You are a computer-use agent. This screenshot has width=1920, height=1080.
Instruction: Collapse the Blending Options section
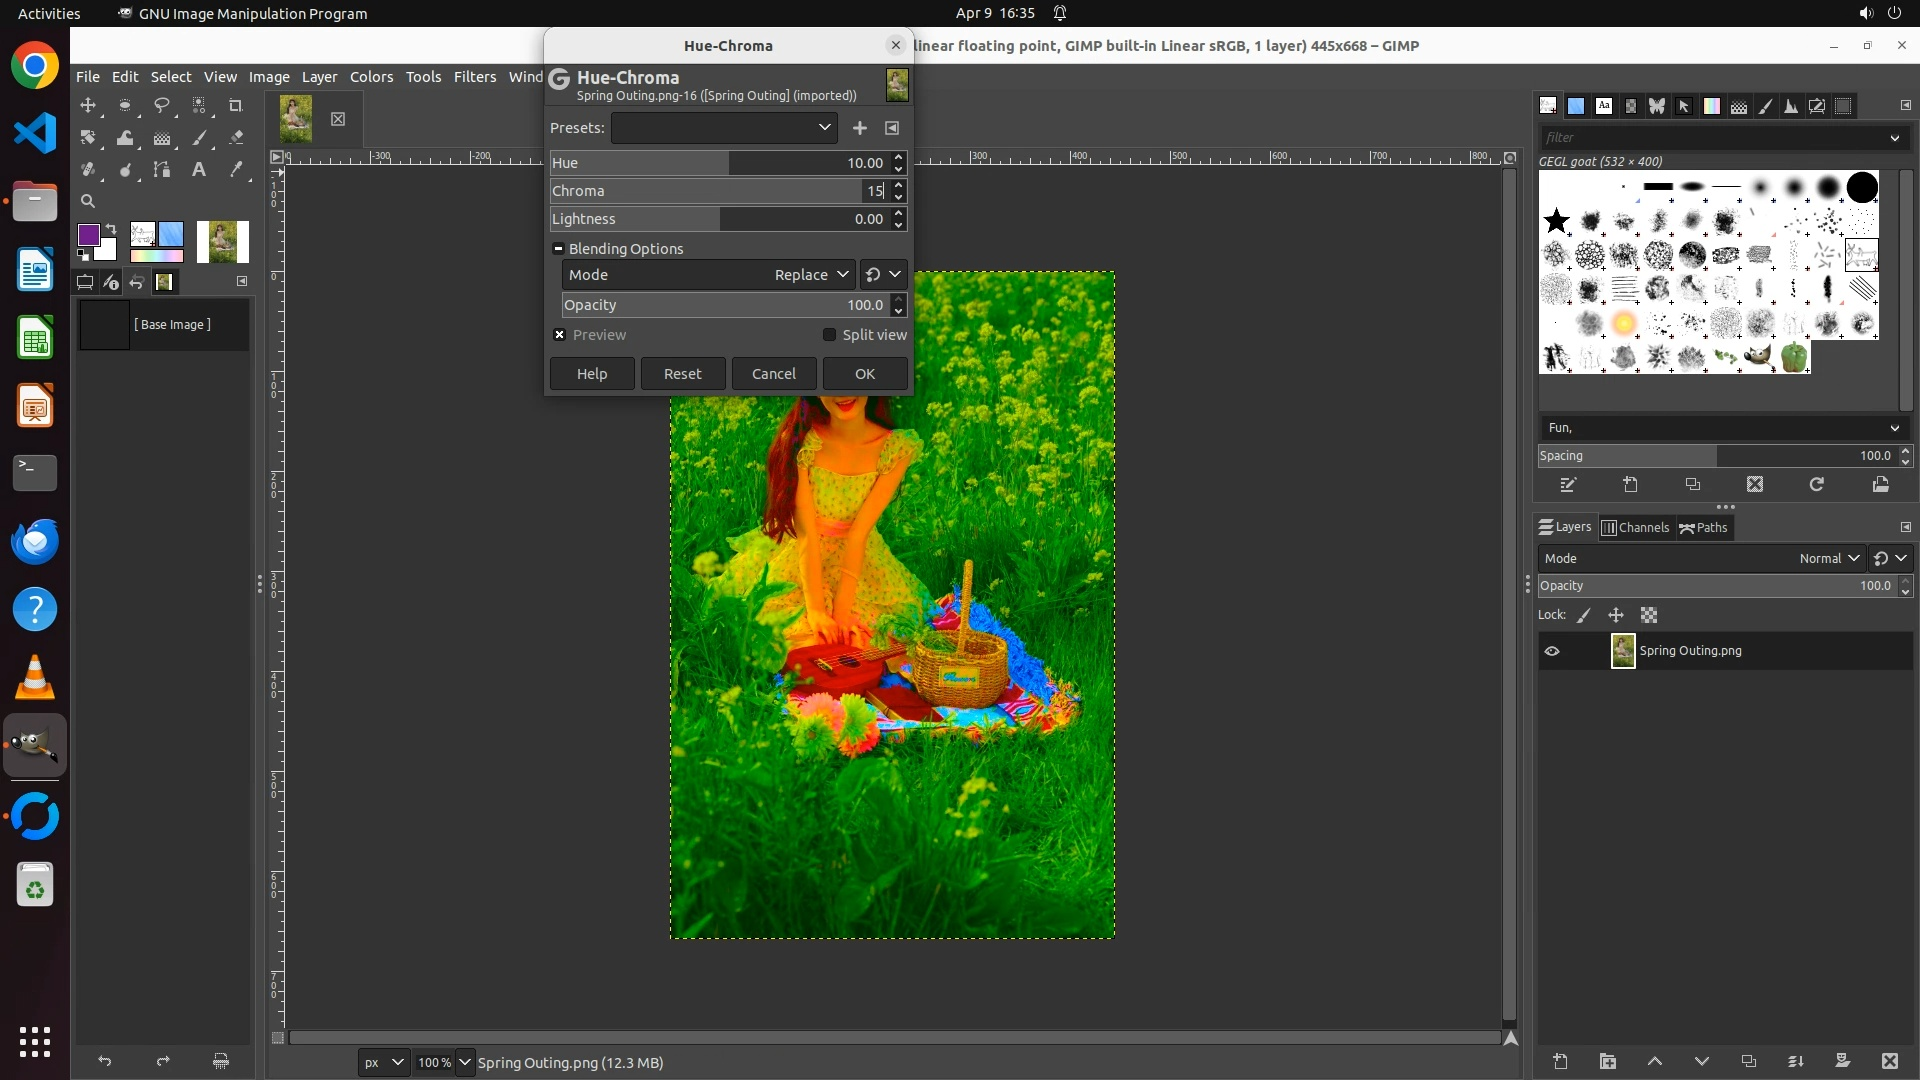click(558, 249)
